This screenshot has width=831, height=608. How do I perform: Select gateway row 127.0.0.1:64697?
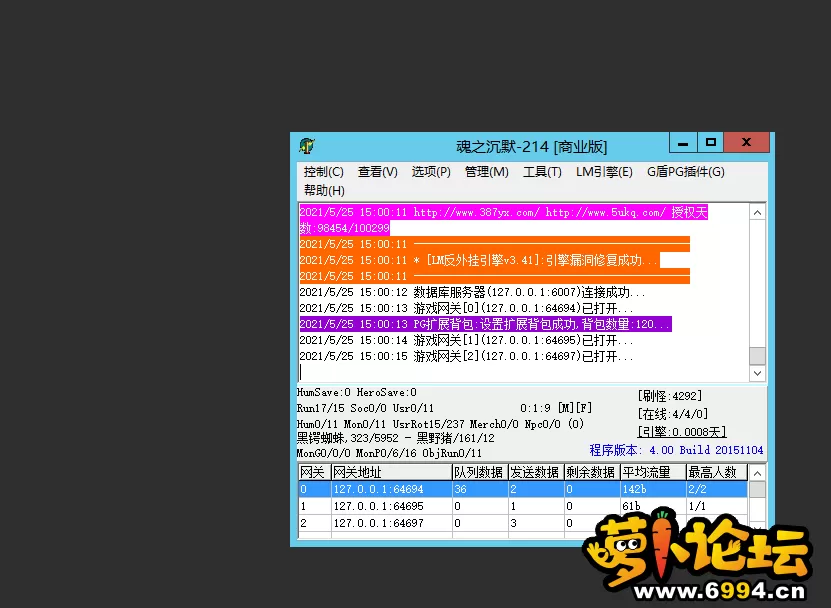523,523
